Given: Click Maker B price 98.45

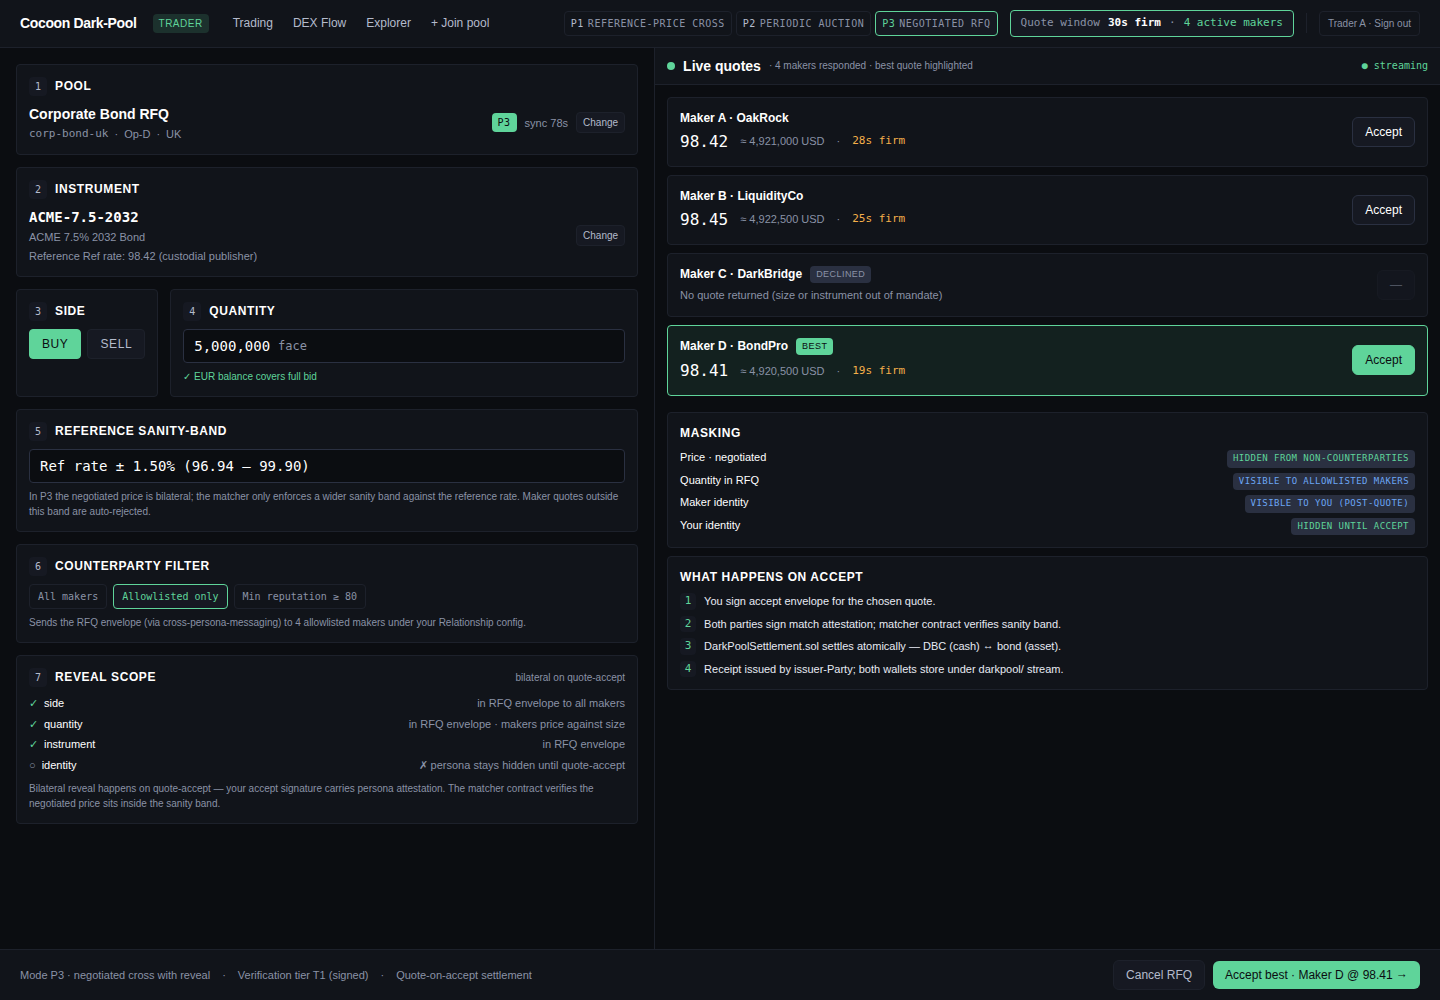Looking at the screenshot, I should 704,220.
